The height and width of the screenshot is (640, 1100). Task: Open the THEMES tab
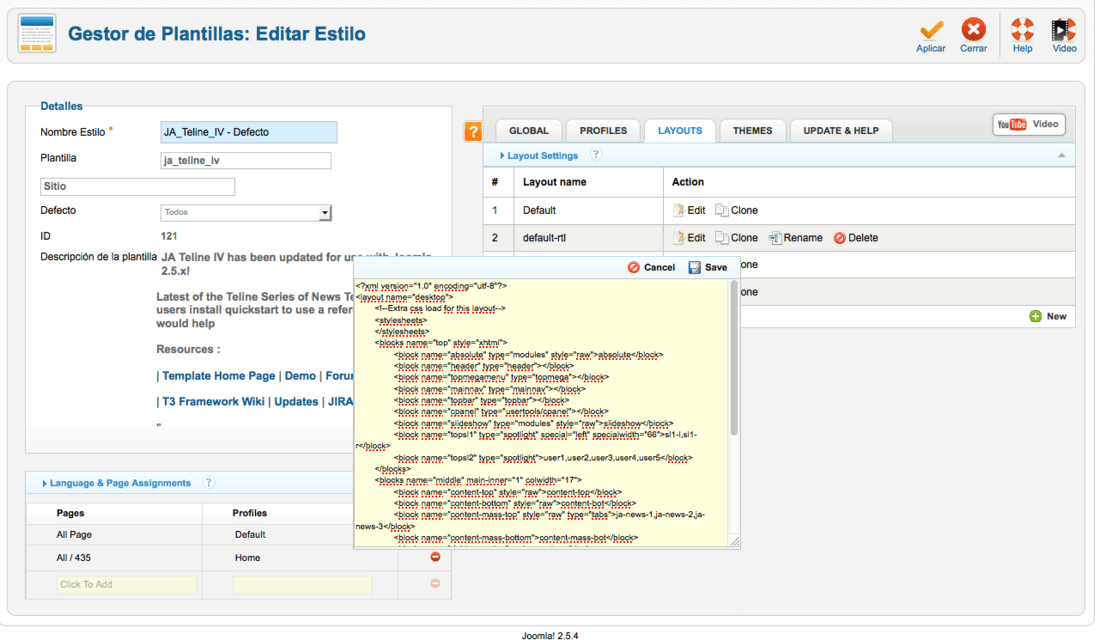[x=753, y=131]
